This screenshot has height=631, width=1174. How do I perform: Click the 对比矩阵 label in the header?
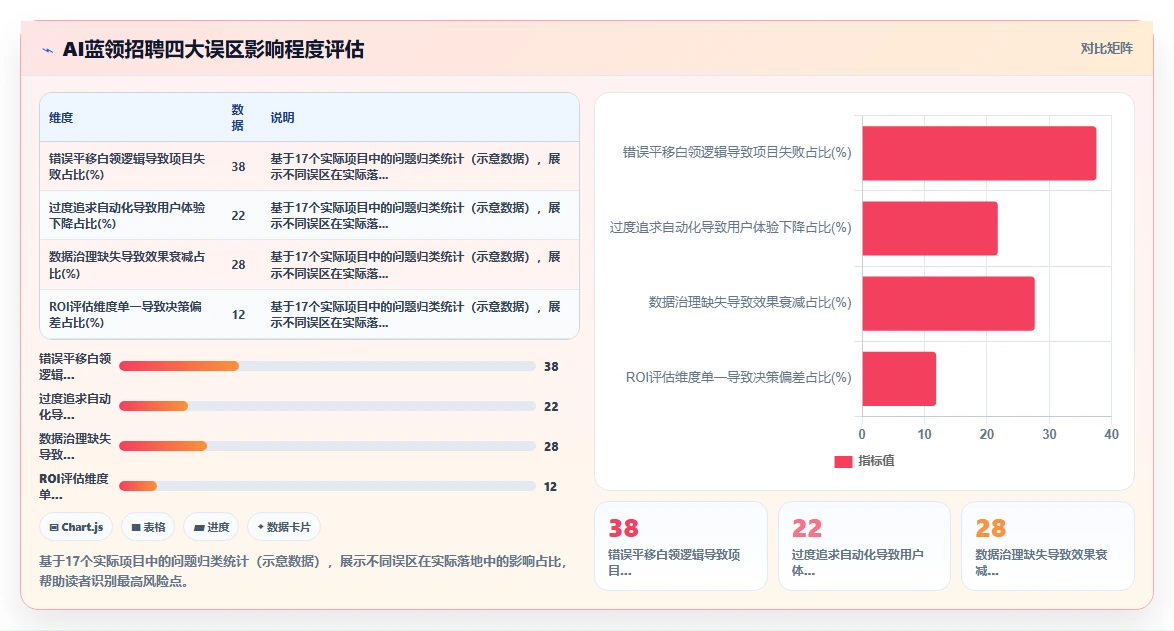[1106, 49]
